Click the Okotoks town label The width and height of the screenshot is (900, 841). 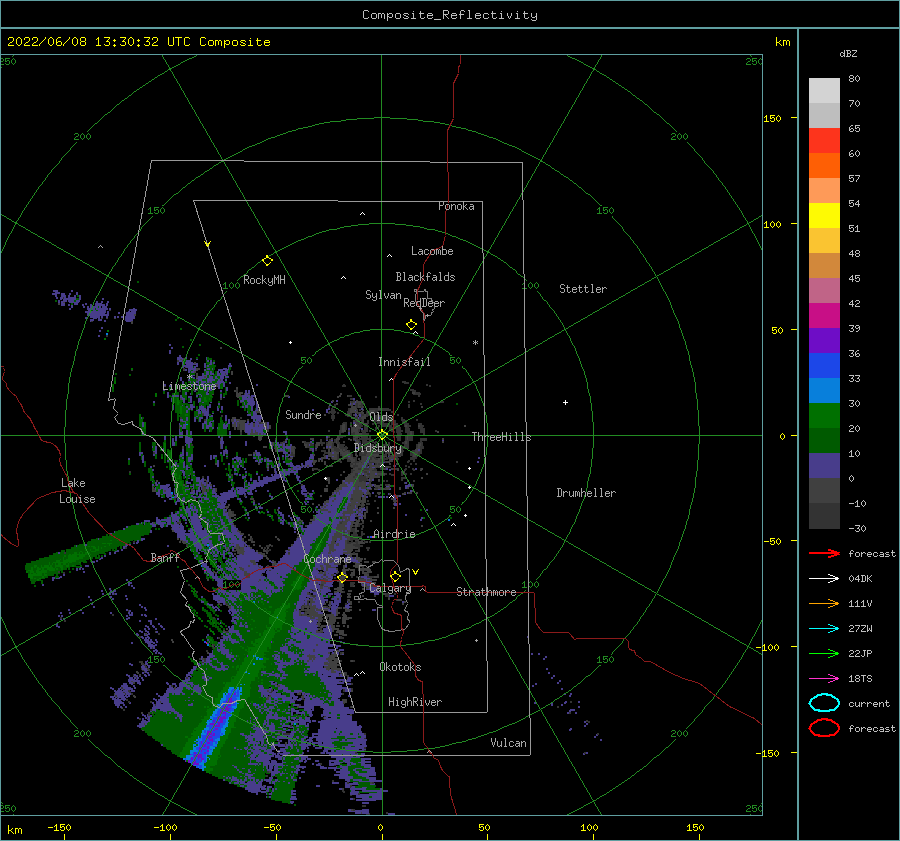pos(400,667)
